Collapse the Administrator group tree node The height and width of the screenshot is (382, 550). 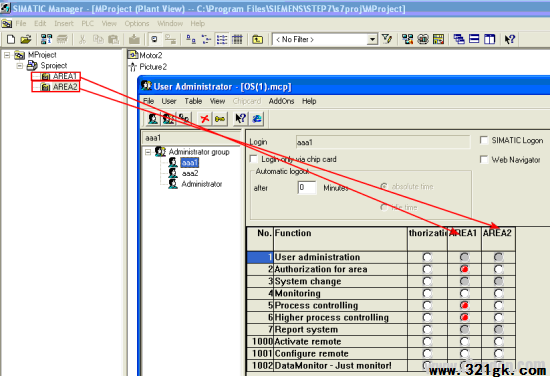[x=148, y=152]
